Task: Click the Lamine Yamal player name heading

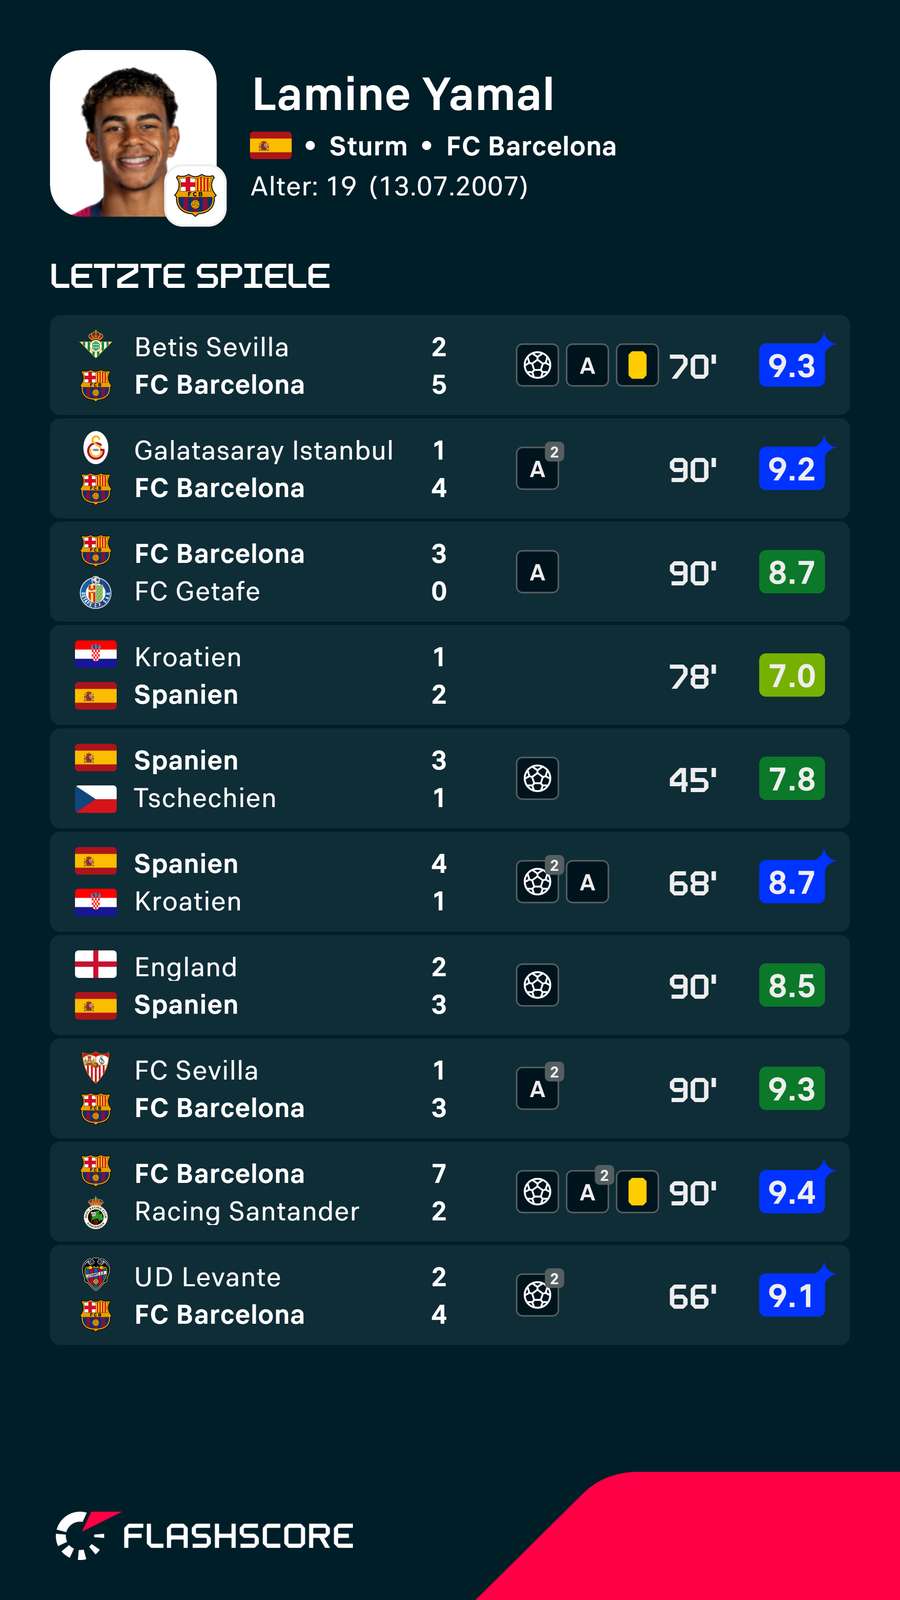Action: coord(403,95)
